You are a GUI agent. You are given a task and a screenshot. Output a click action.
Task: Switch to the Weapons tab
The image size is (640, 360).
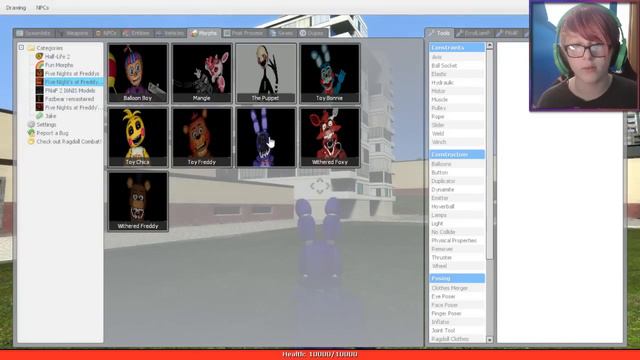73,33
